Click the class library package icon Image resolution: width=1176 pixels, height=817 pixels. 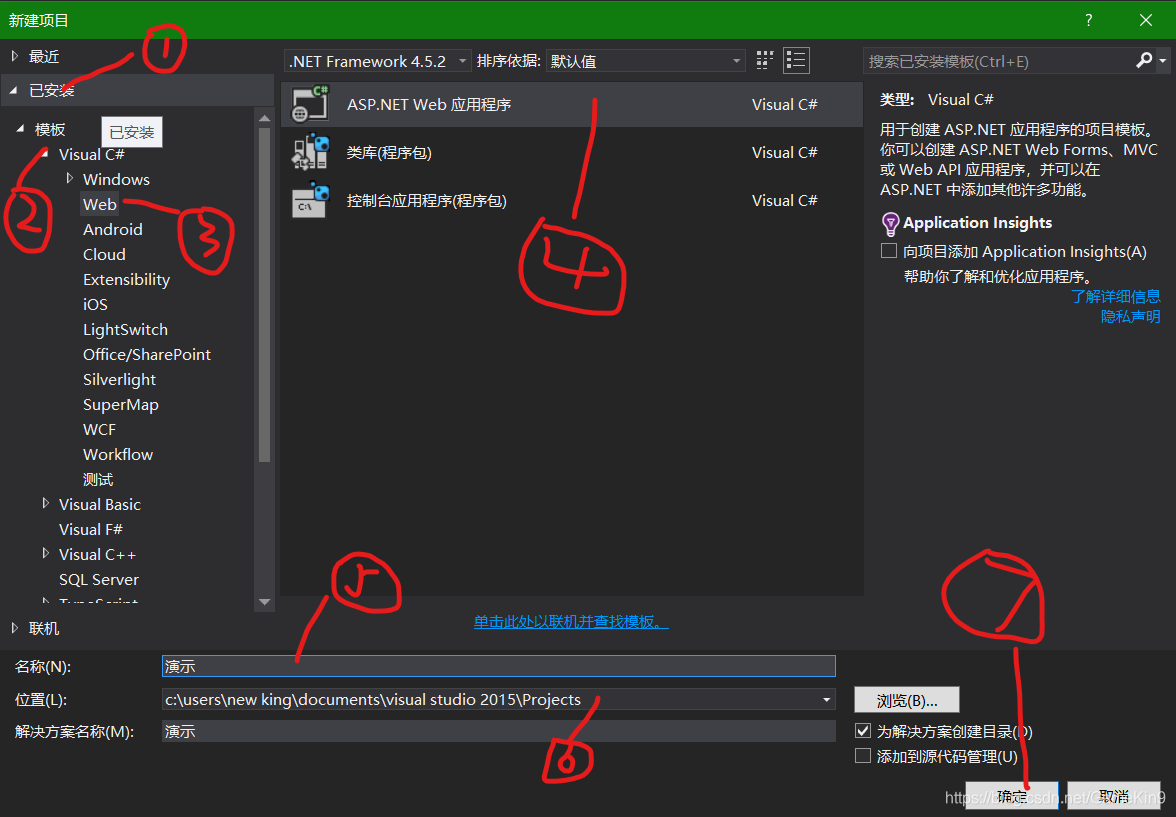(310, 152)
